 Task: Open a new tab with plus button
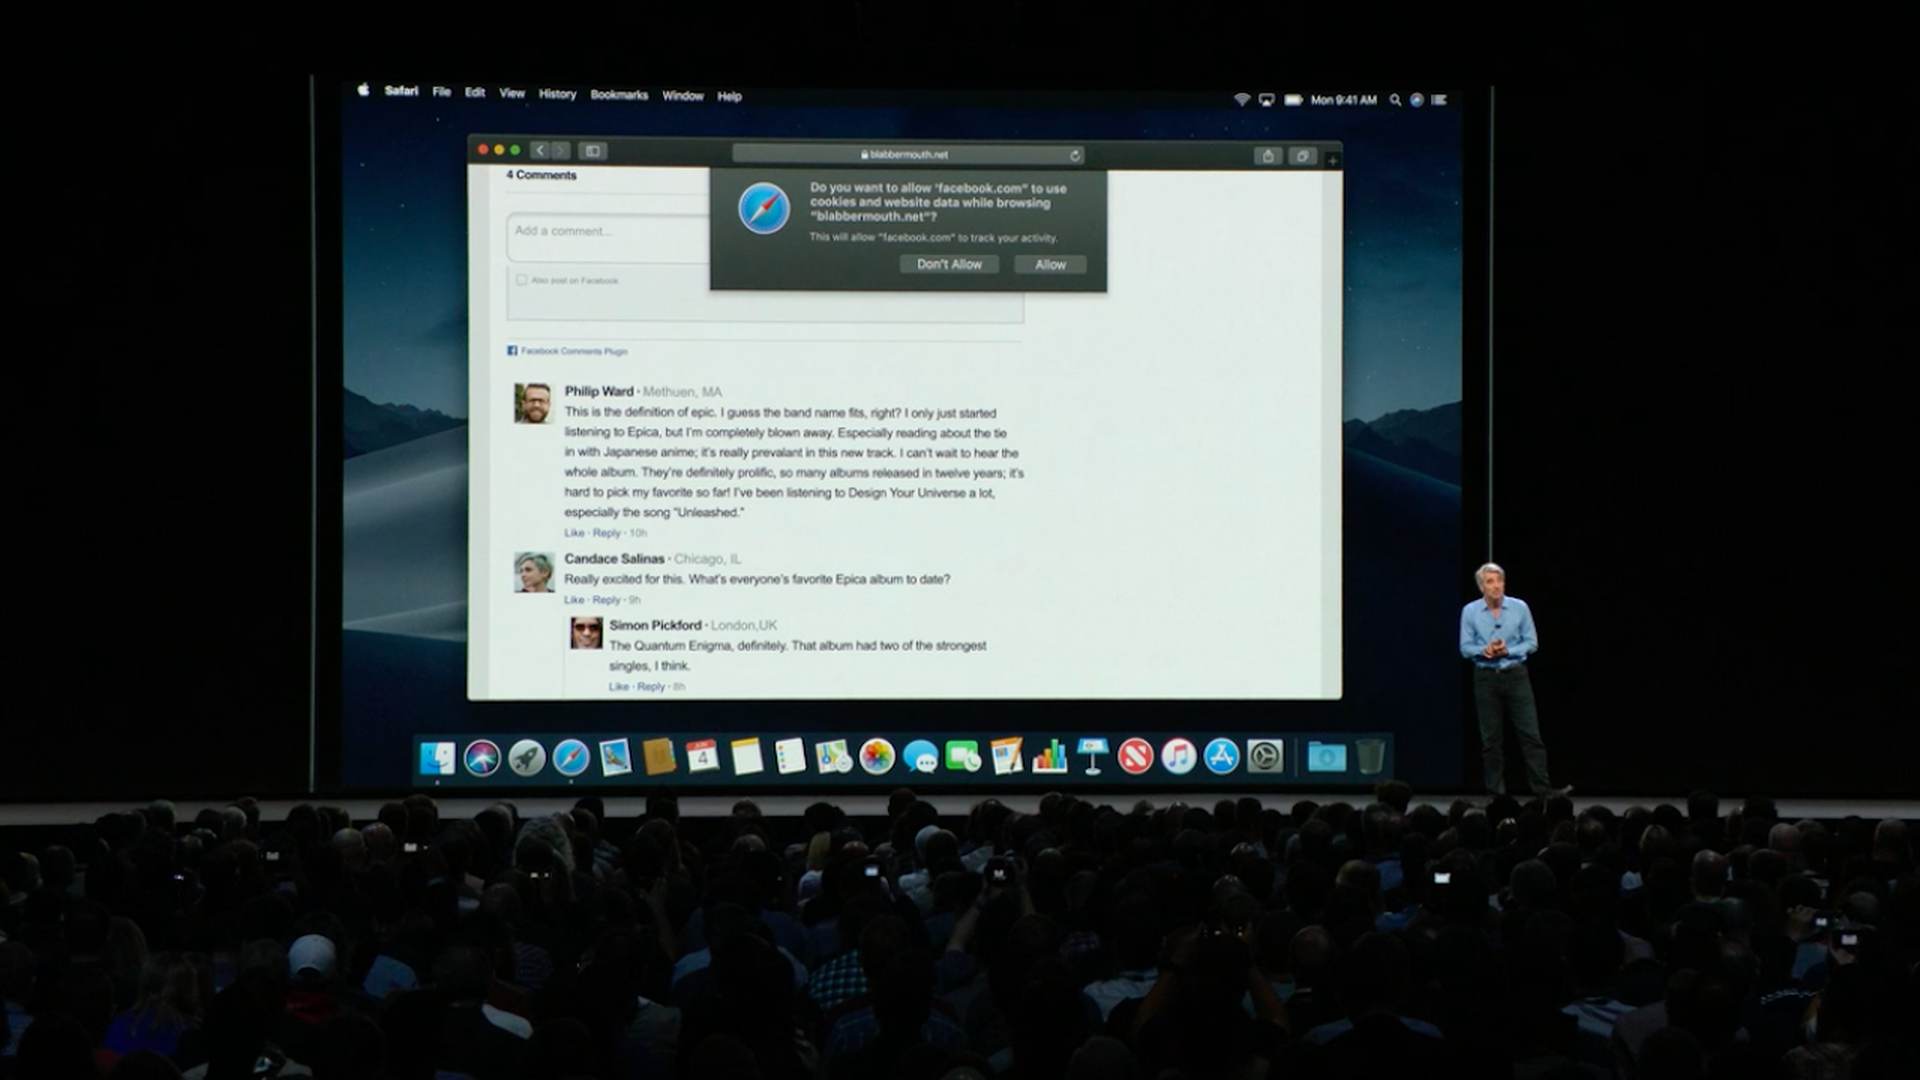(x=1332, y=160)
